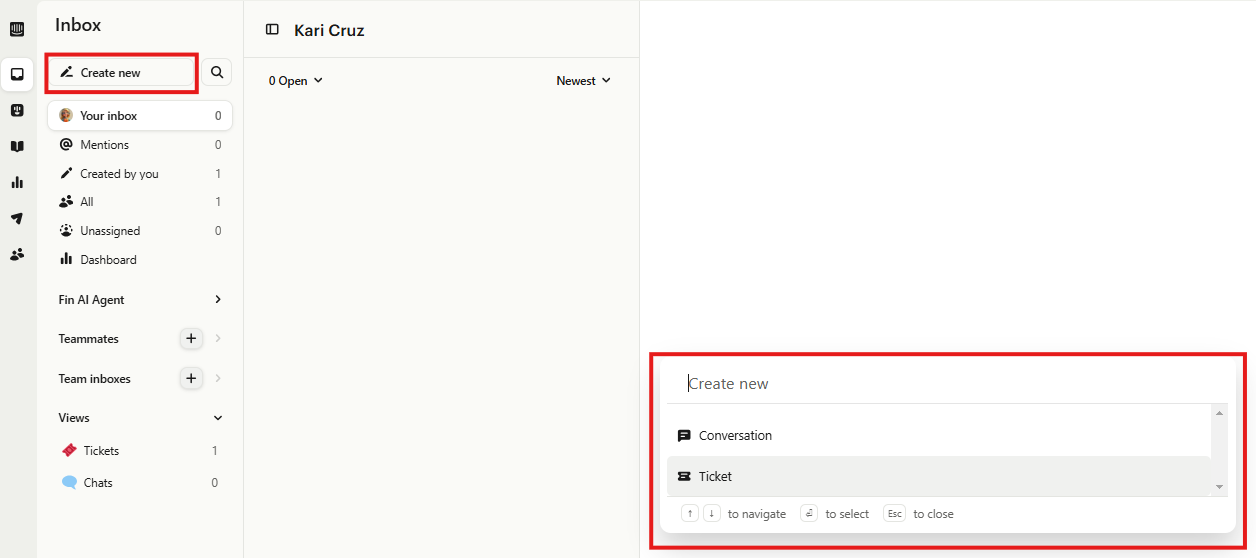This screenshot has width=1256, height=558.
Task: Add a teammate with the plus button
Action: (191, 339)
